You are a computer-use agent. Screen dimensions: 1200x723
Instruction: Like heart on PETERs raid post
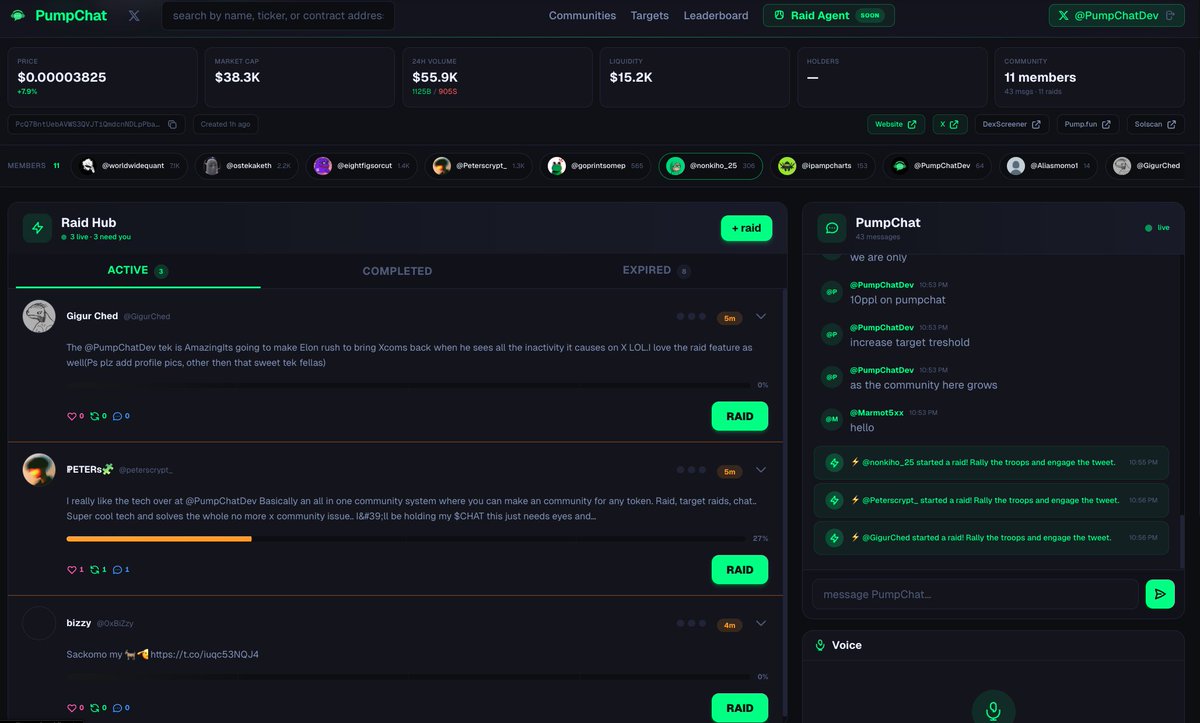72,570
